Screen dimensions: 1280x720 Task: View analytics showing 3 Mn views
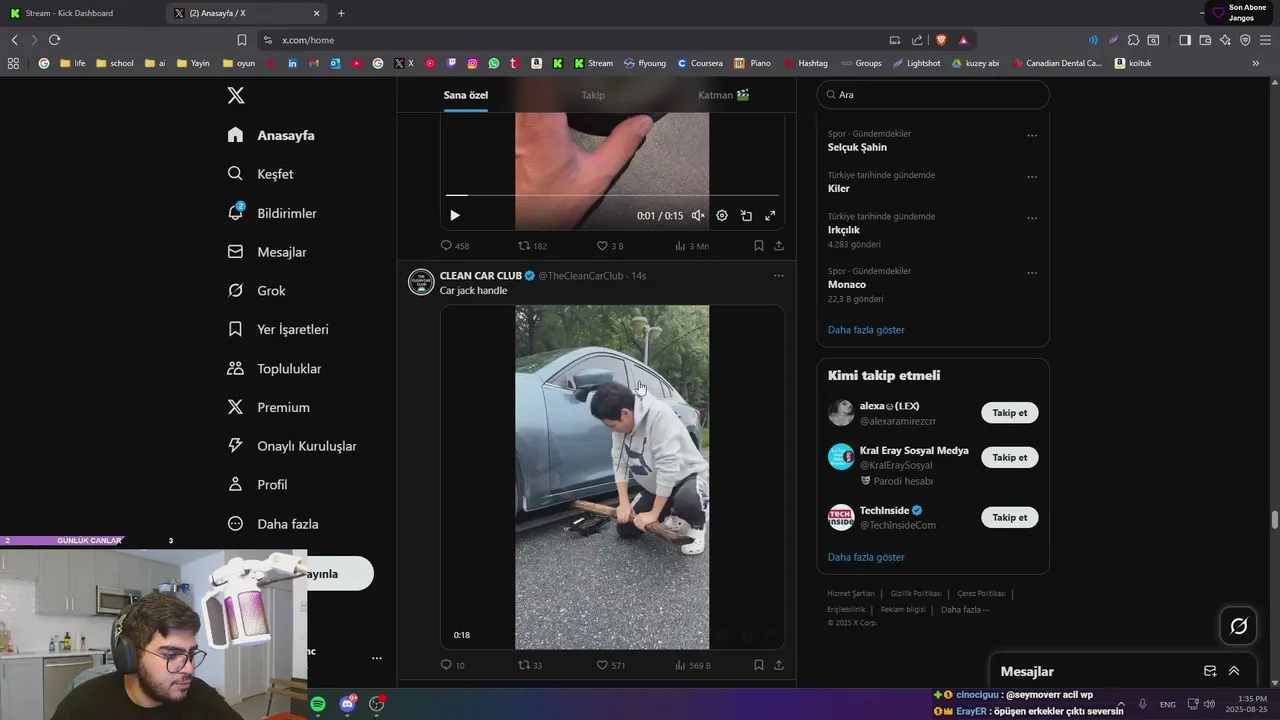click(692, 245)
